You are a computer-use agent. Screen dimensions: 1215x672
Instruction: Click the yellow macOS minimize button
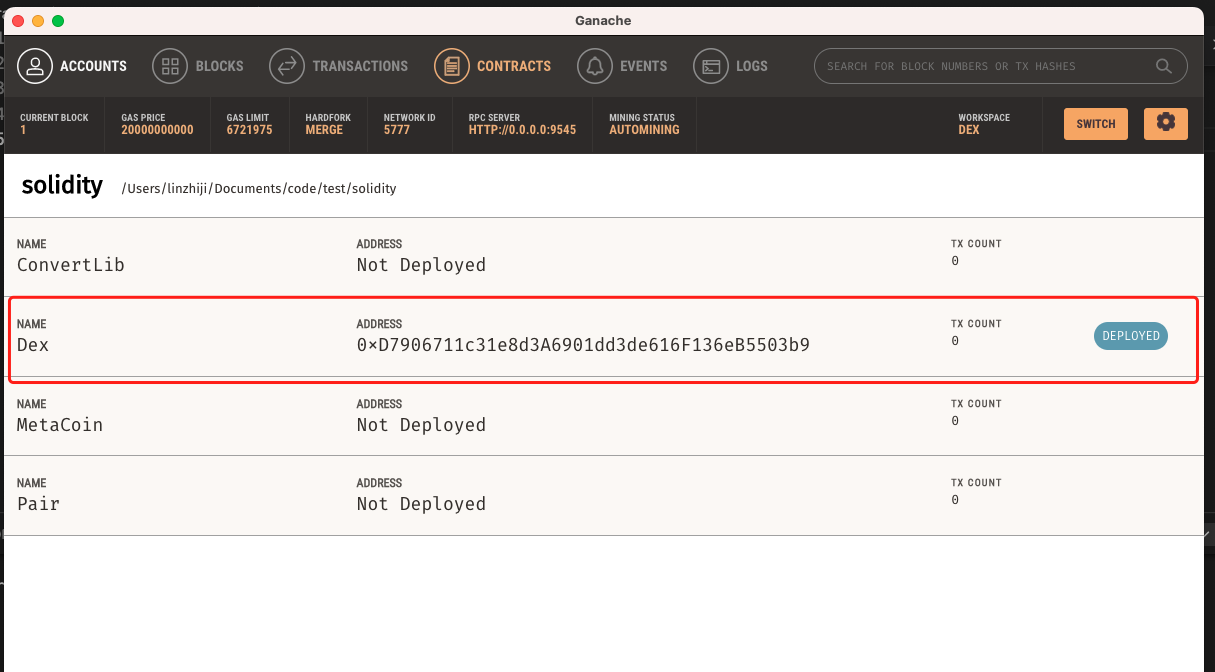pyautogui.click(x=38, y=21)
